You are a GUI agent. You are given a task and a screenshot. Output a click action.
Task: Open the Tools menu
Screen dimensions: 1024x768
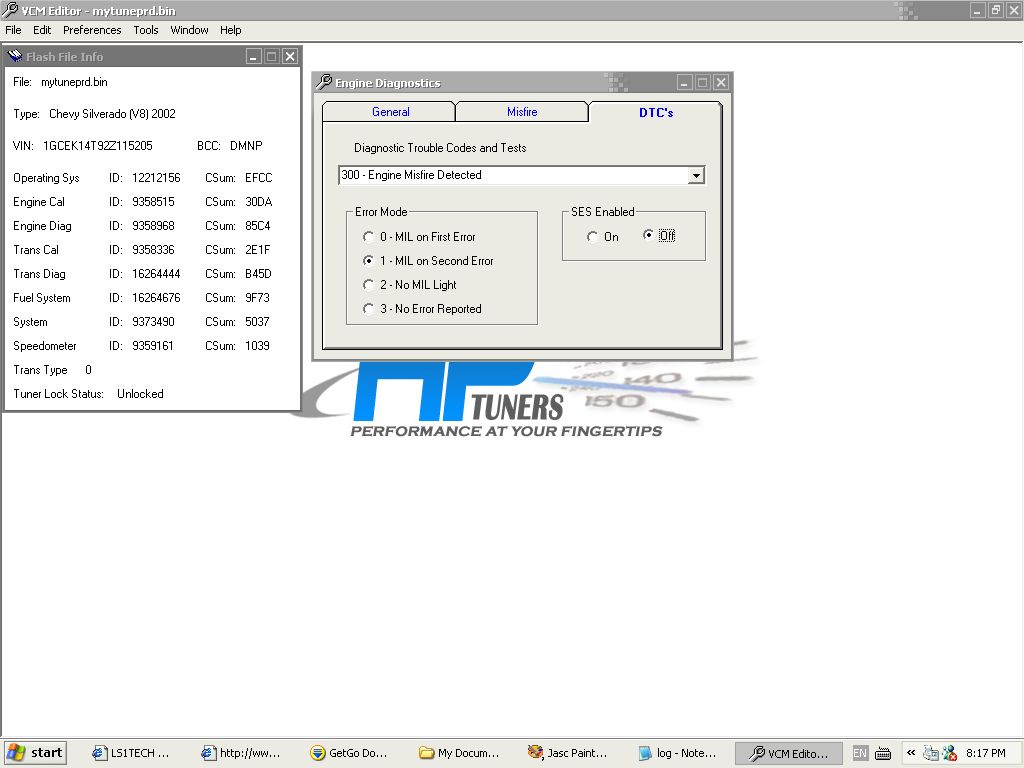click(146, 30)
